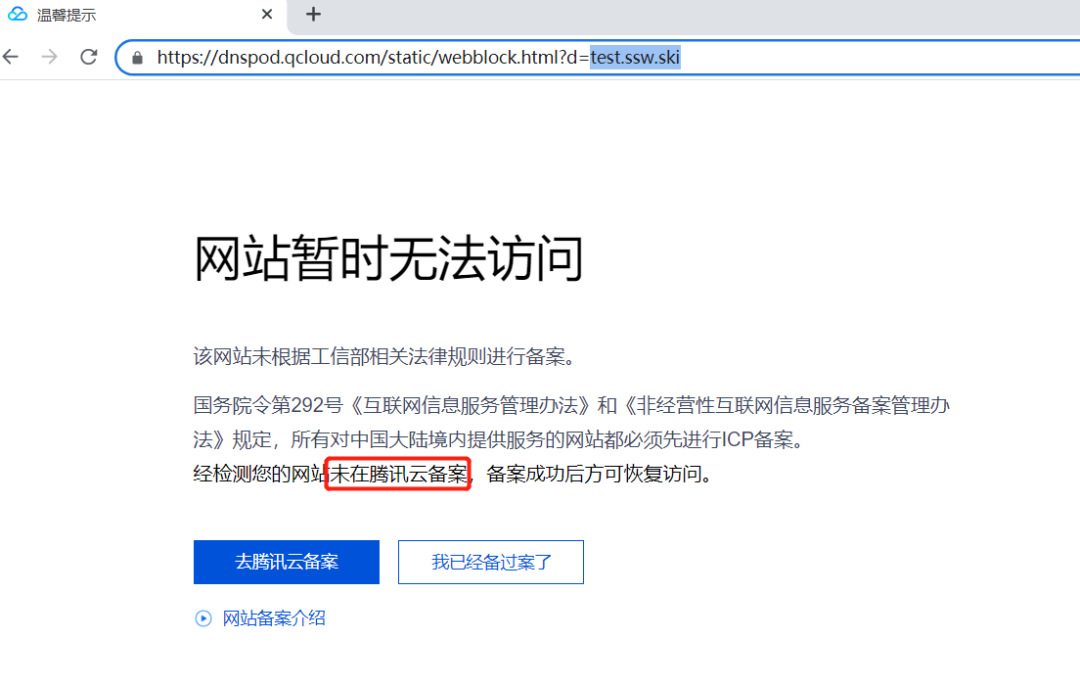Click the address bar URL field
This screenshot has height=684, width=1080.
coord(598,57)
